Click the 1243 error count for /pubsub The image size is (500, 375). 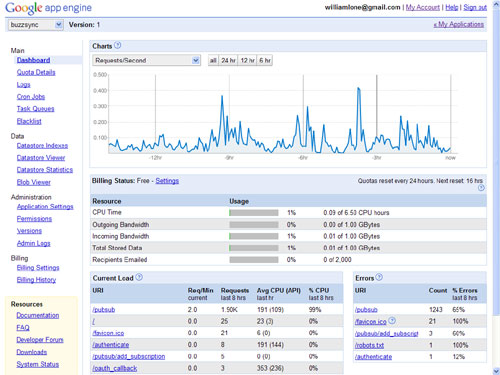tap(436, 310)
